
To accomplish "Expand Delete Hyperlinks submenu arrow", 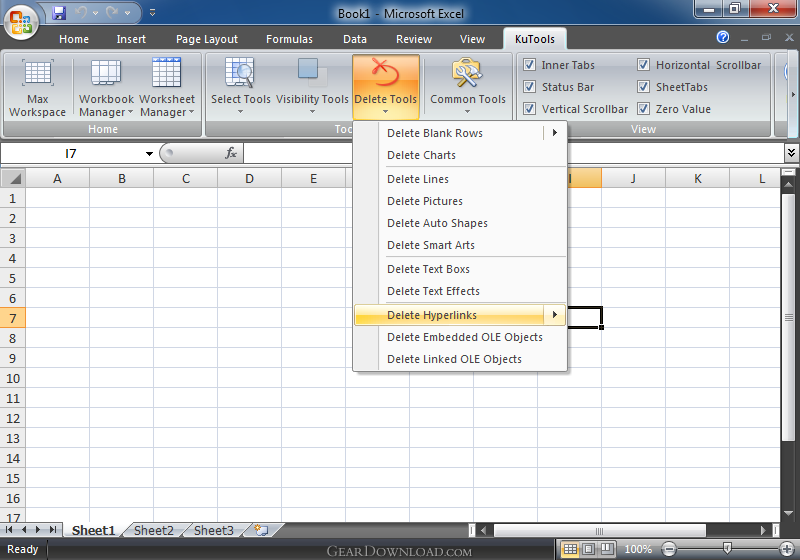I will coord(555,315).
